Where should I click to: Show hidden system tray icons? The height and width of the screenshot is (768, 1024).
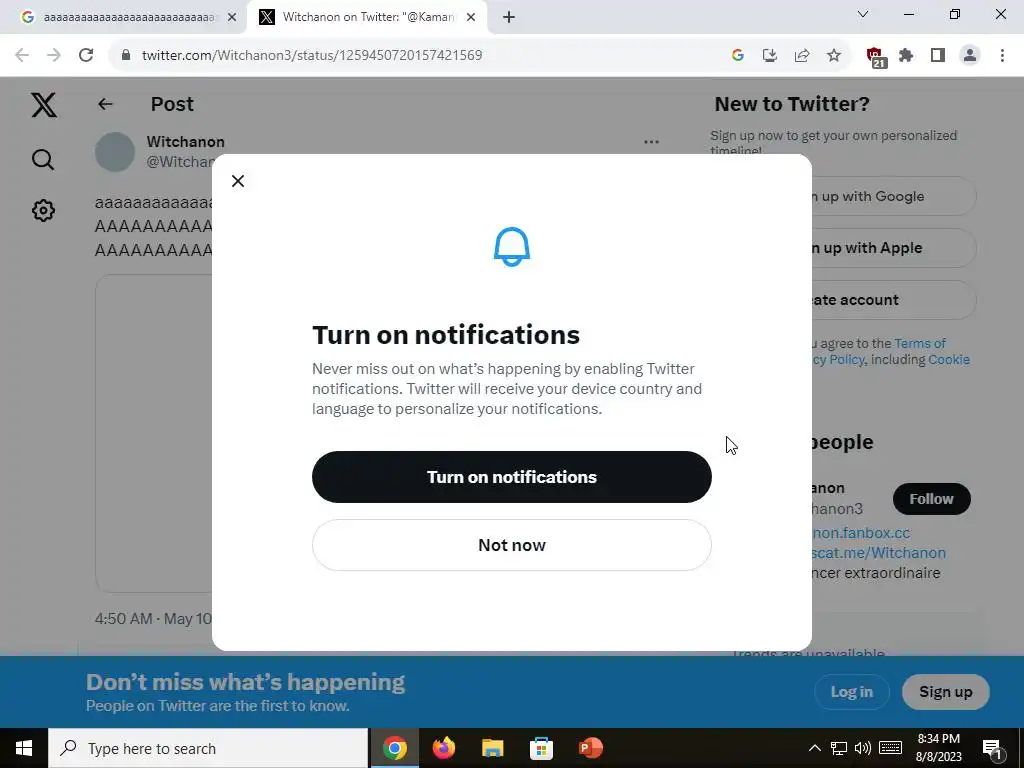pos(814,748)
